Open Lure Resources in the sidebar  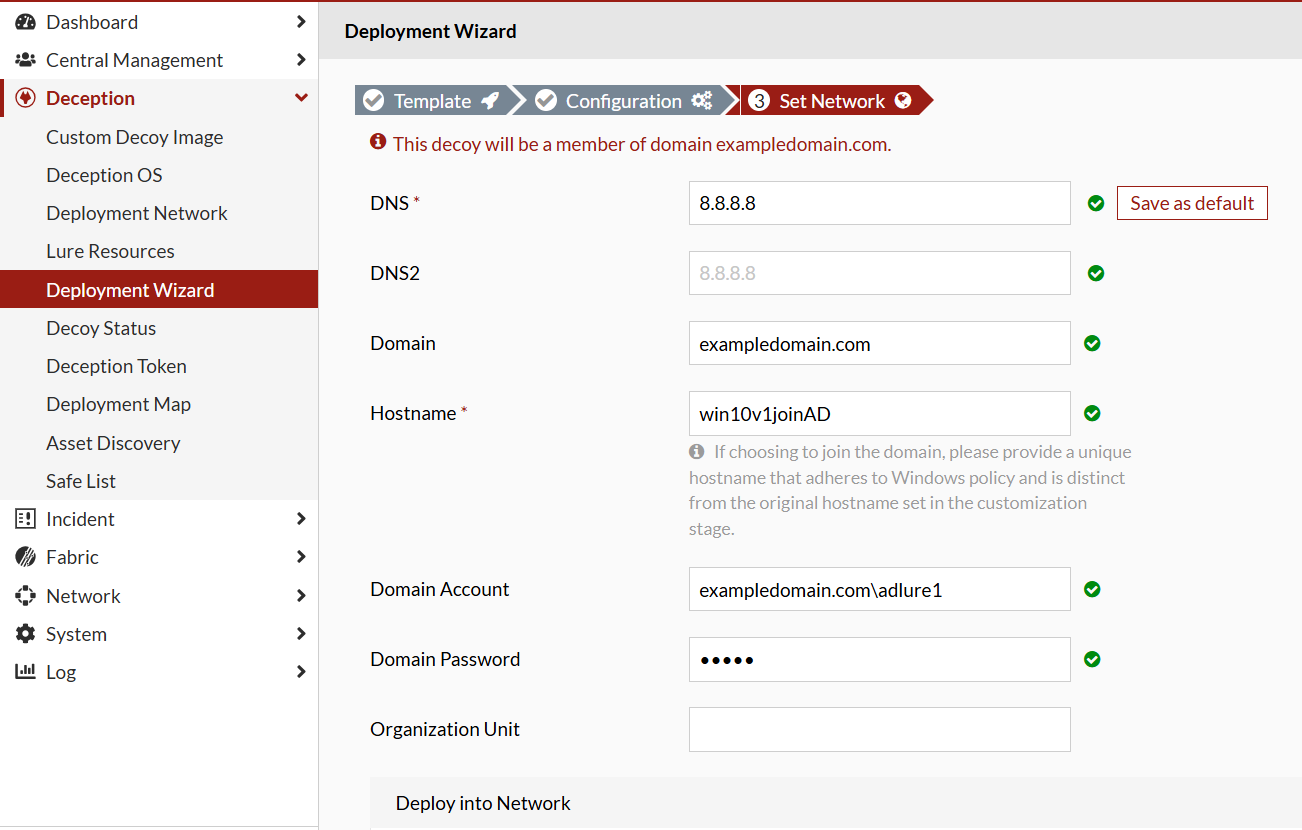(x=110, y=251)
